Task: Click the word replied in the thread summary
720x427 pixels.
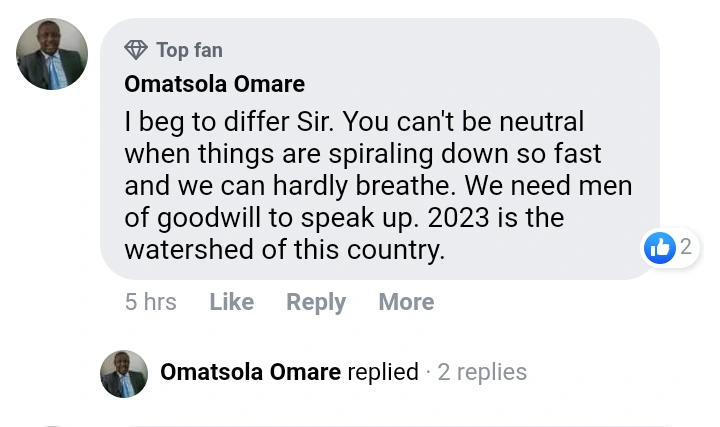Action: (x=382, y=372)
